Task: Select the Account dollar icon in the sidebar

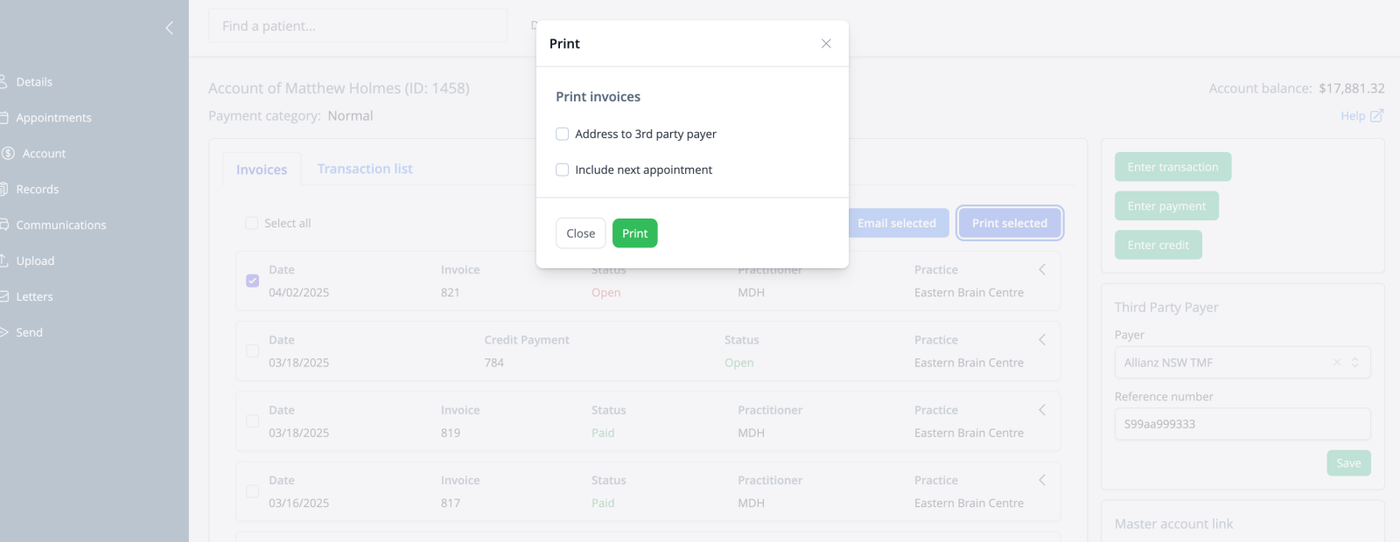Action: click(7, 154)
